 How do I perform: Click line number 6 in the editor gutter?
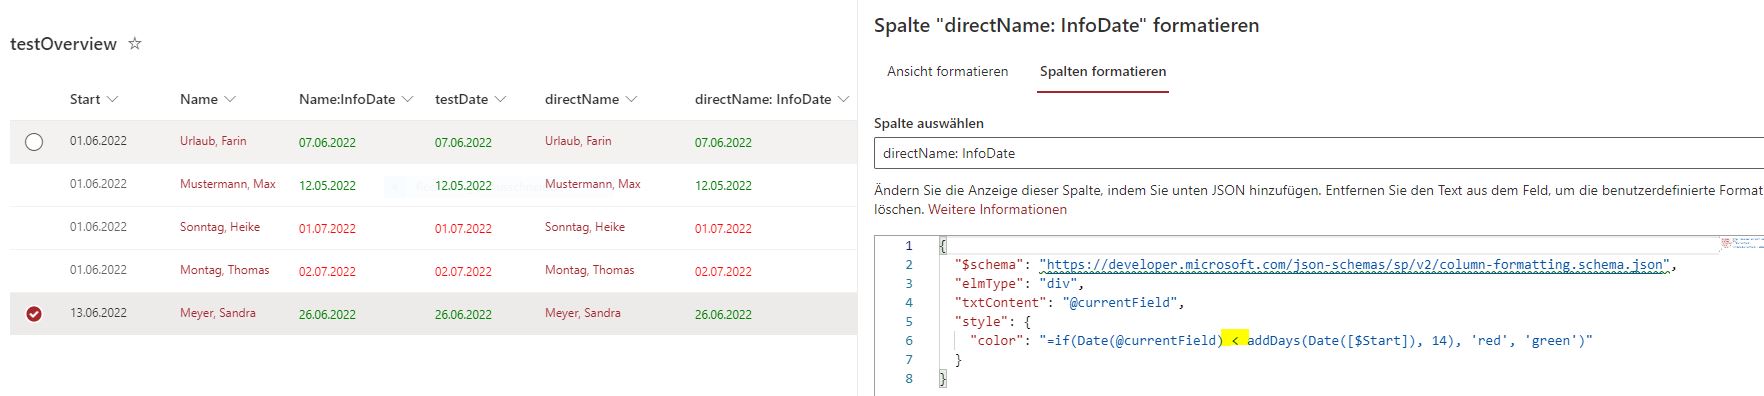pos(909,341)
